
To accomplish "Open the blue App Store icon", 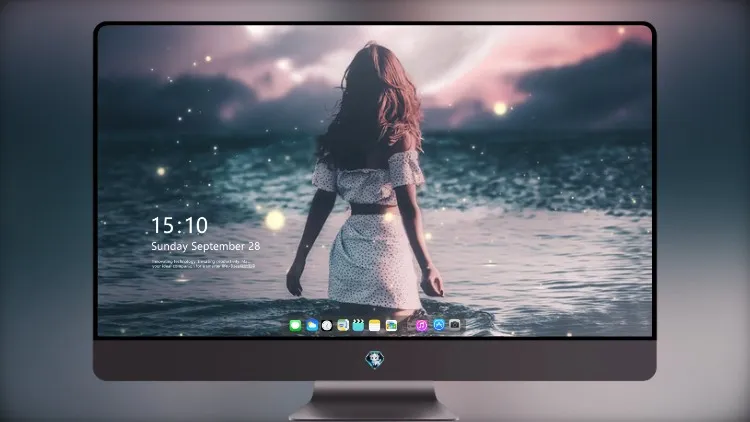I will [439, 325].
